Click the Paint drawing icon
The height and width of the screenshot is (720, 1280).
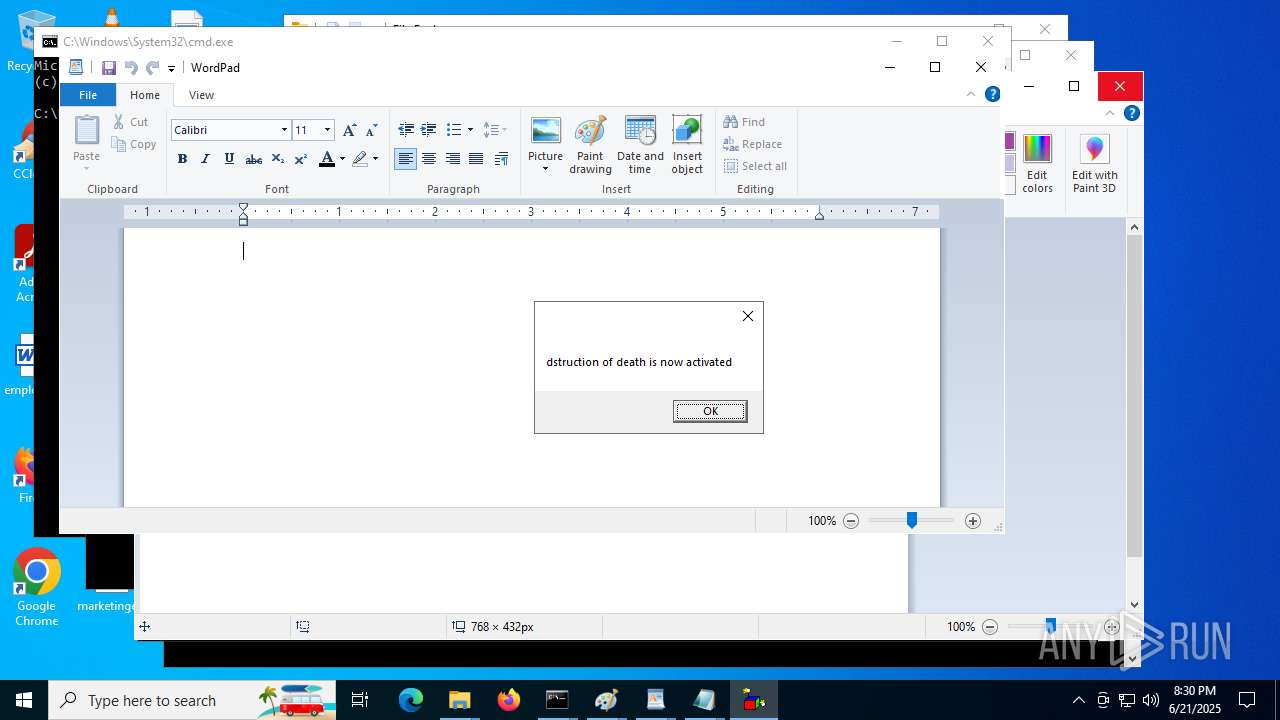(590, 145)
